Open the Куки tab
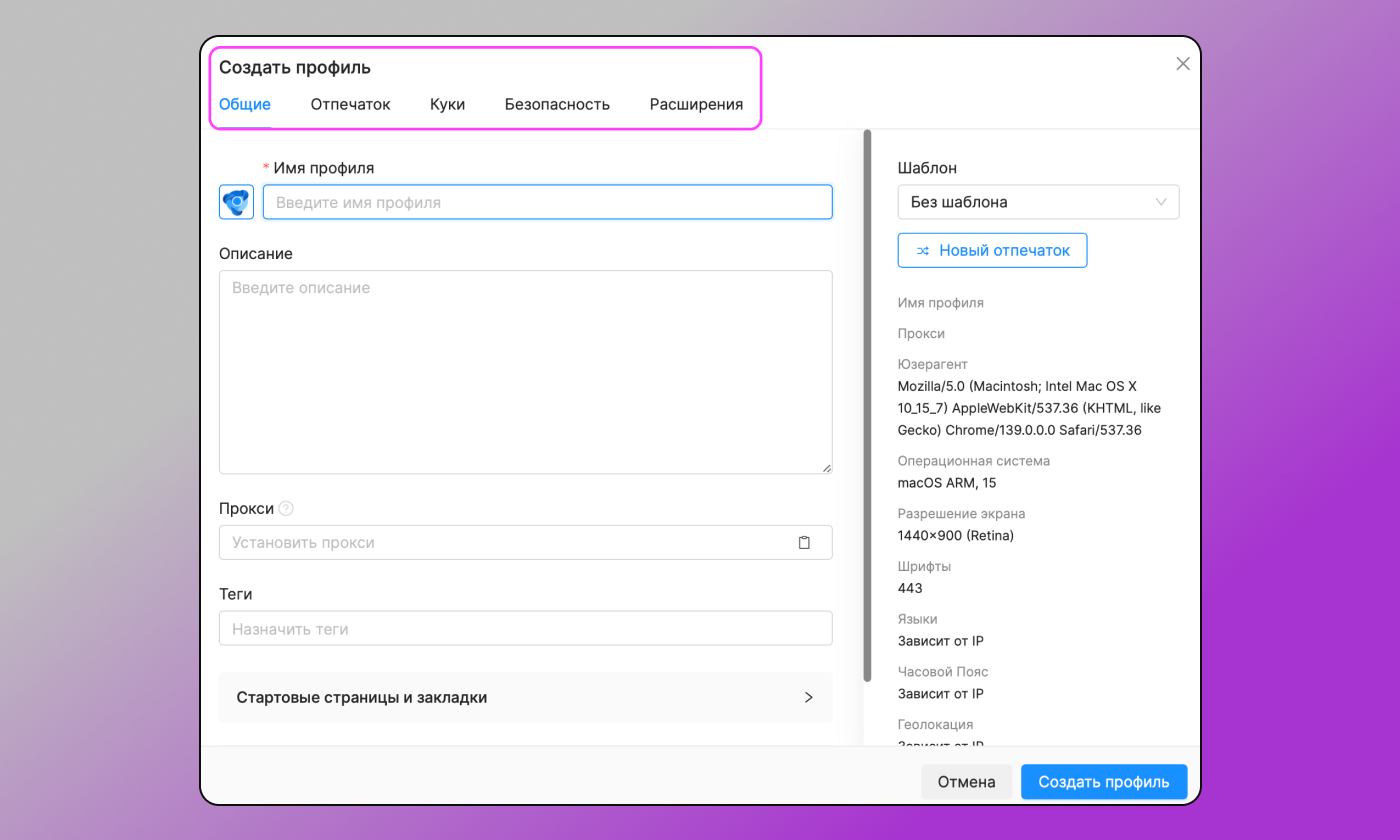The width and height of the screenshot is (1400, 840). (447, 104)
